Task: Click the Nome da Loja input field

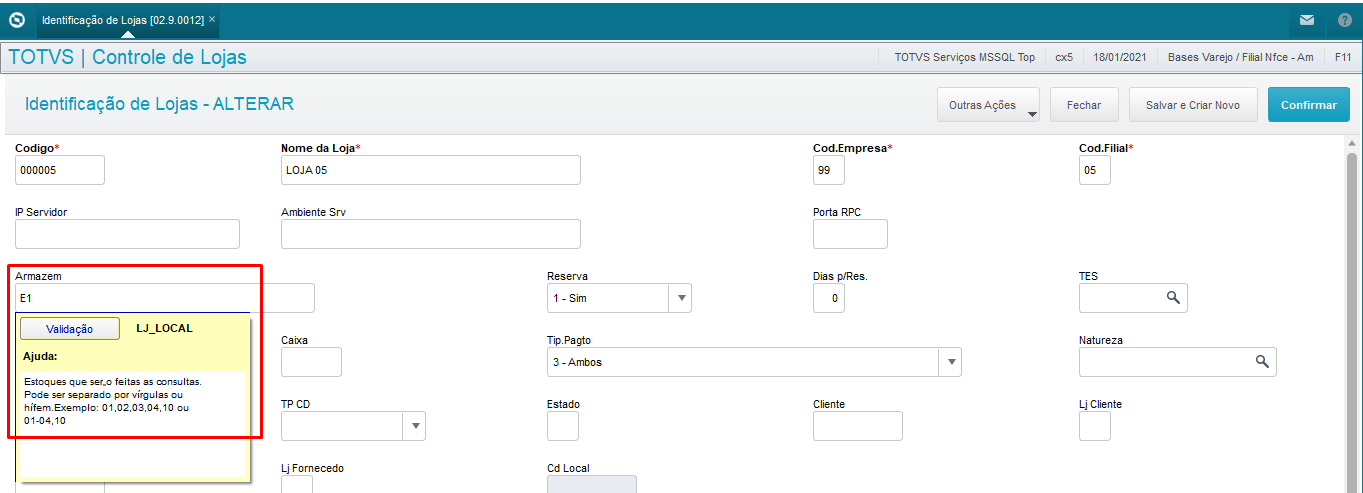Action: (431, 170)
